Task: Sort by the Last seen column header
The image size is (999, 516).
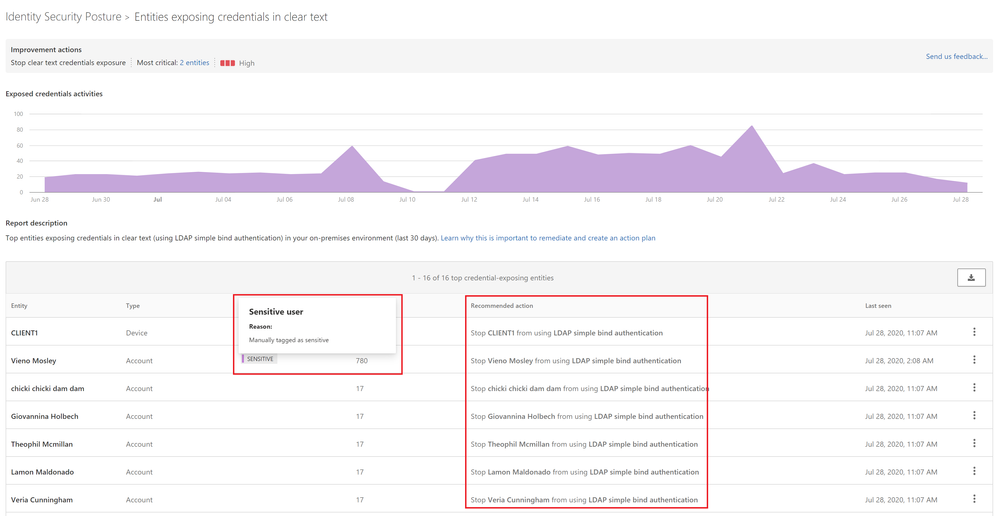Action: (878, 306)
